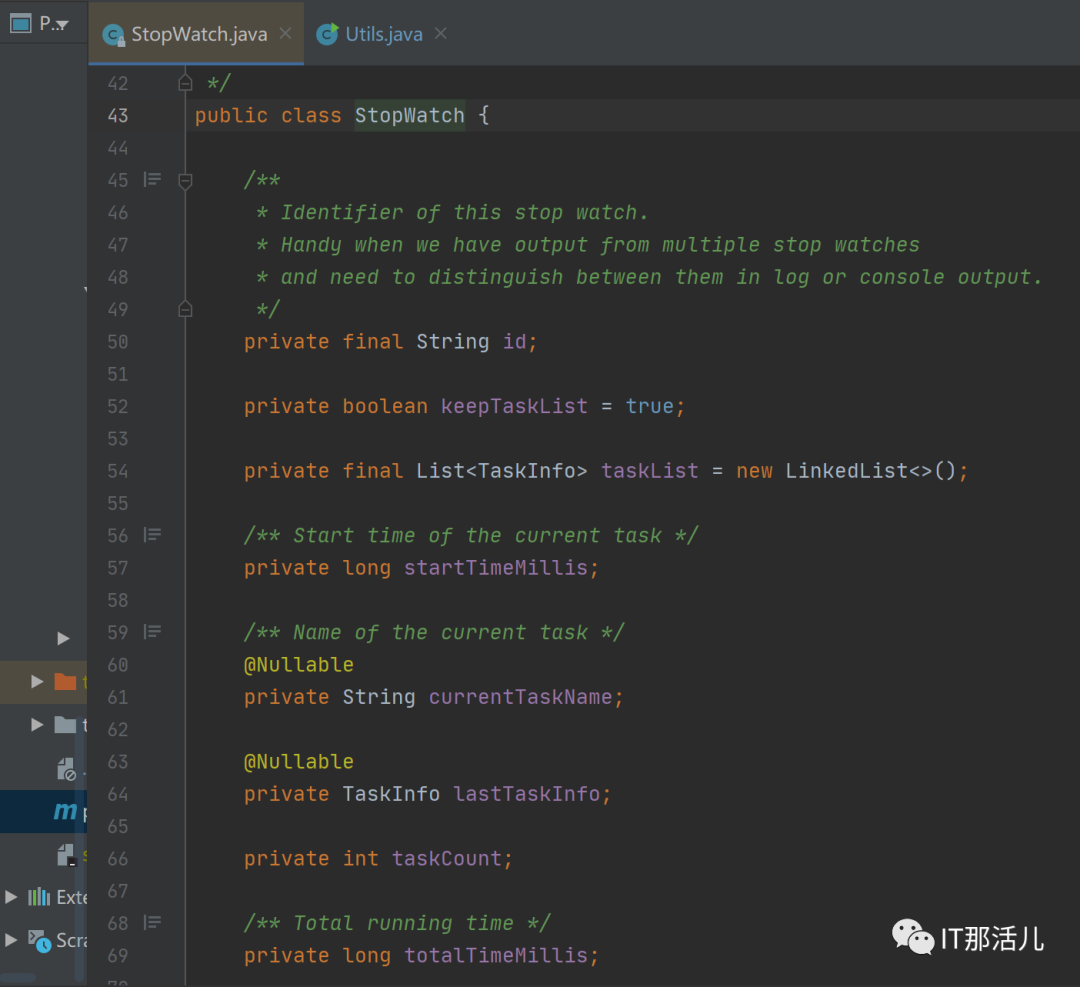Click the External Libraries bar-chart icon
Viewport: 1080px width, 987px height.
[x=39, y=897]
